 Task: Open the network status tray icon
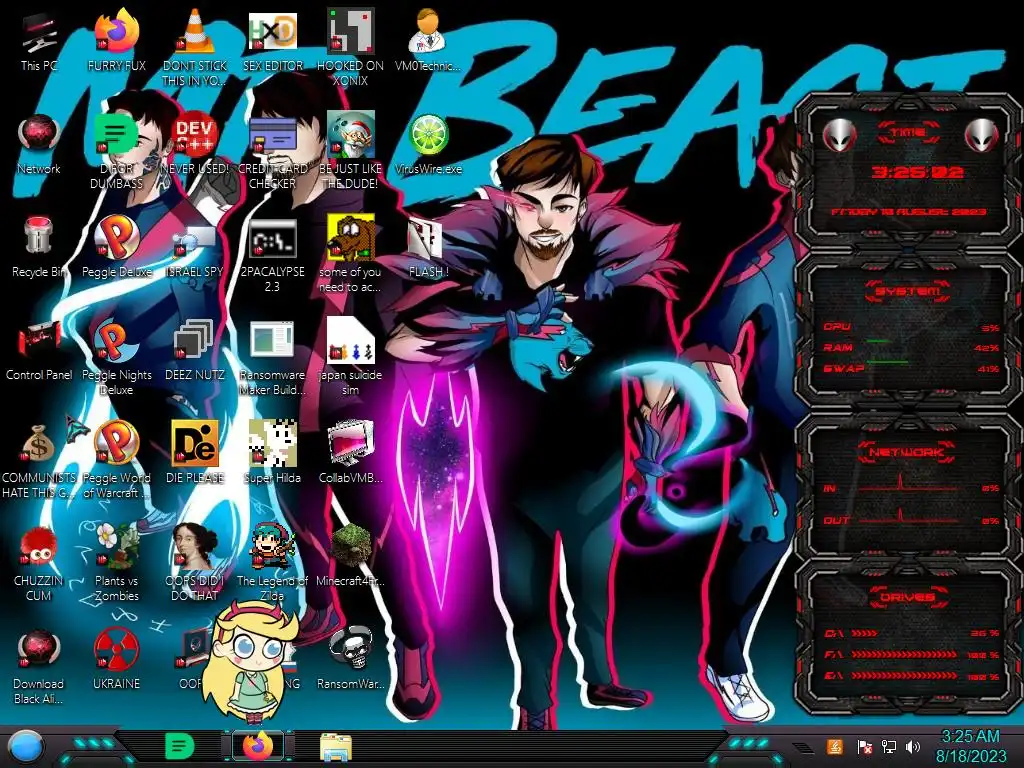tap(888, 746)
